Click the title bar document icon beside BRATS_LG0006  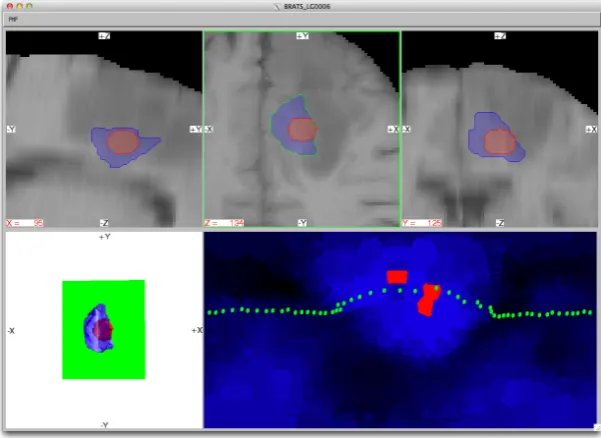(278, 7)
